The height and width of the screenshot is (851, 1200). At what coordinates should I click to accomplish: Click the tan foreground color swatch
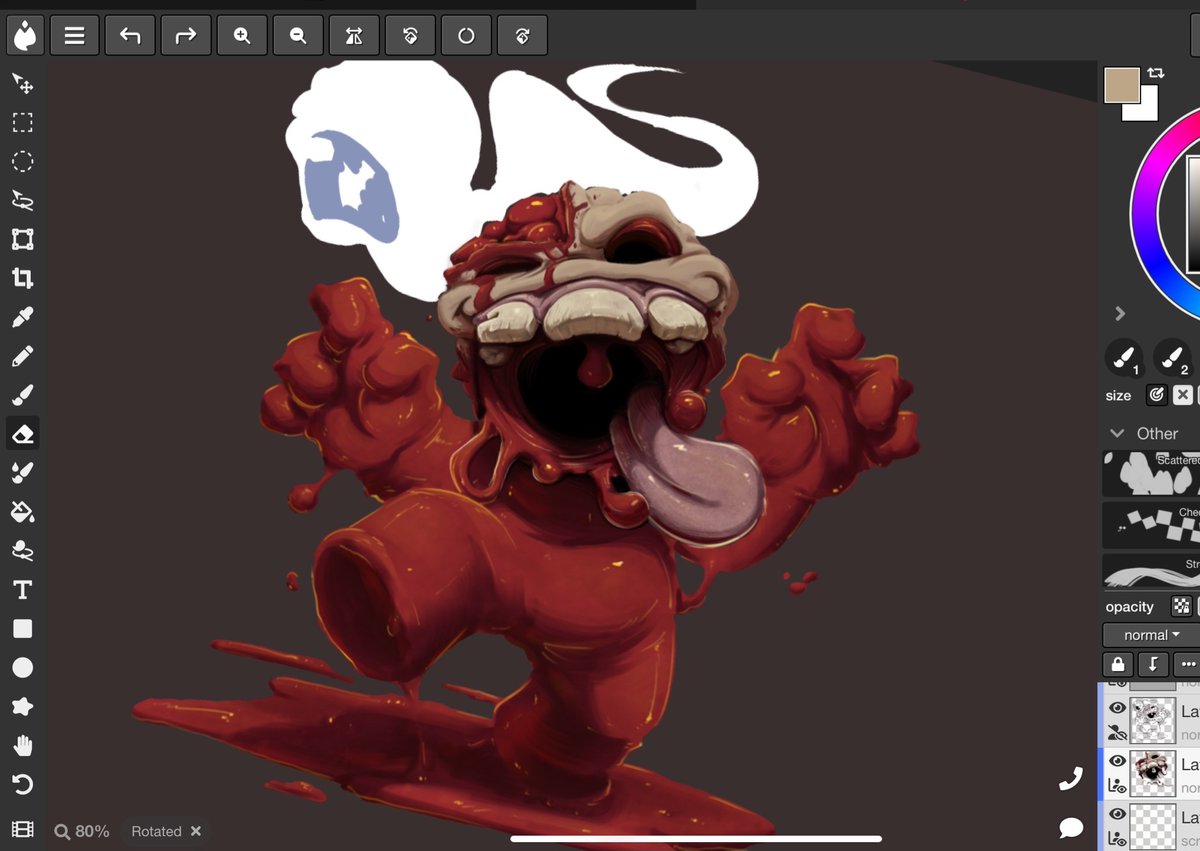[1121, 84]
